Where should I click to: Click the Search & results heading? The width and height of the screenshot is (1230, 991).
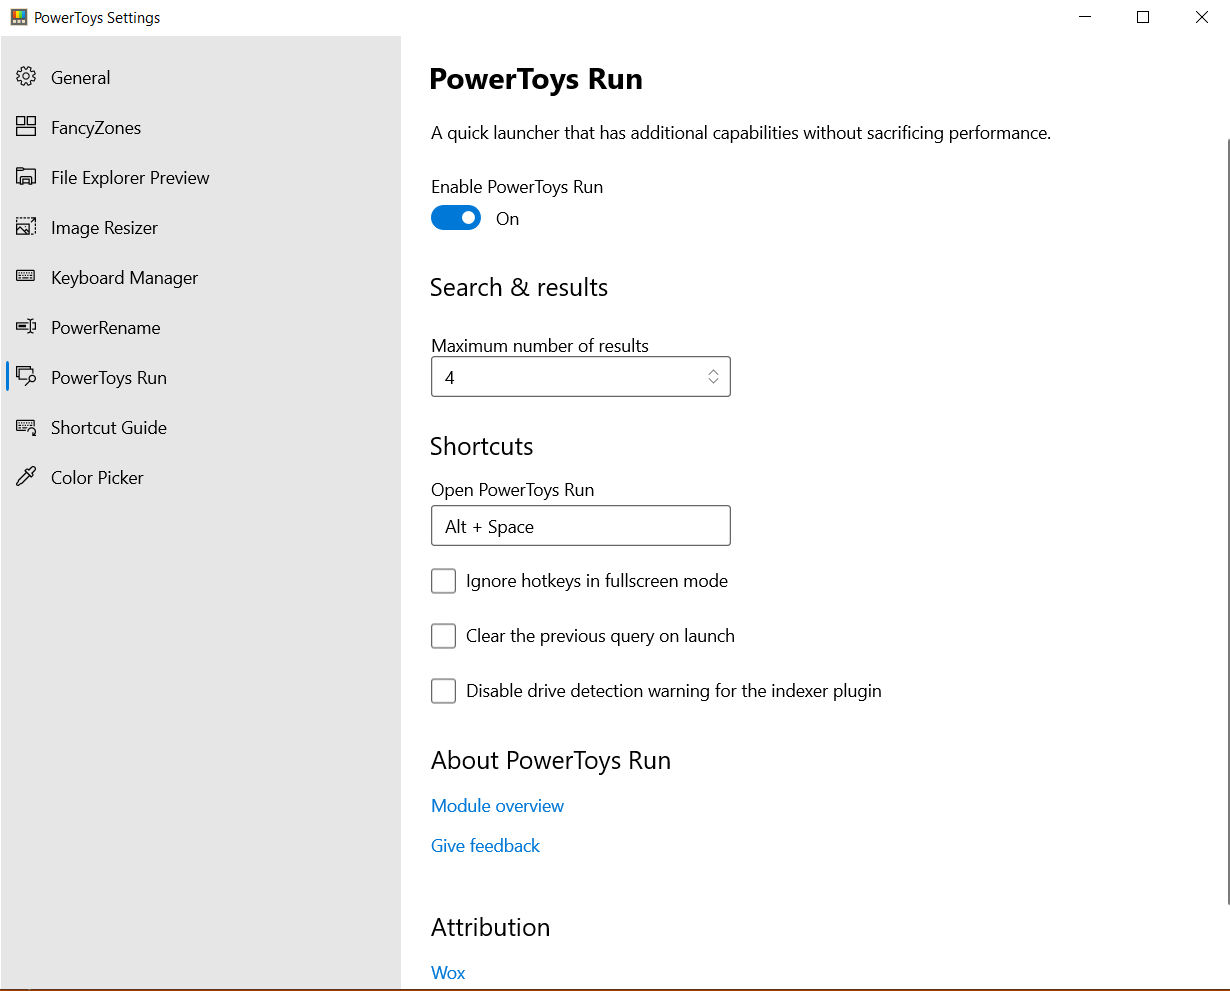coord(519,288)
